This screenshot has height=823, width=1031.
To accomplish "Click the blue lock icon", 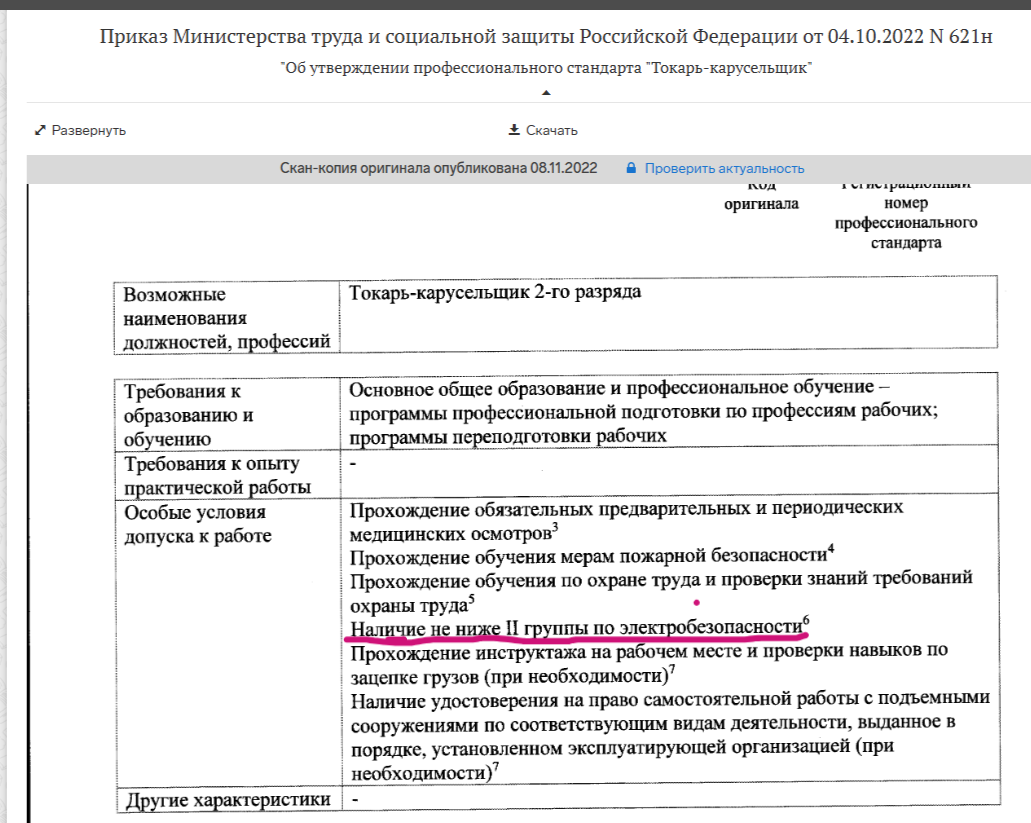I will point(631,168).
